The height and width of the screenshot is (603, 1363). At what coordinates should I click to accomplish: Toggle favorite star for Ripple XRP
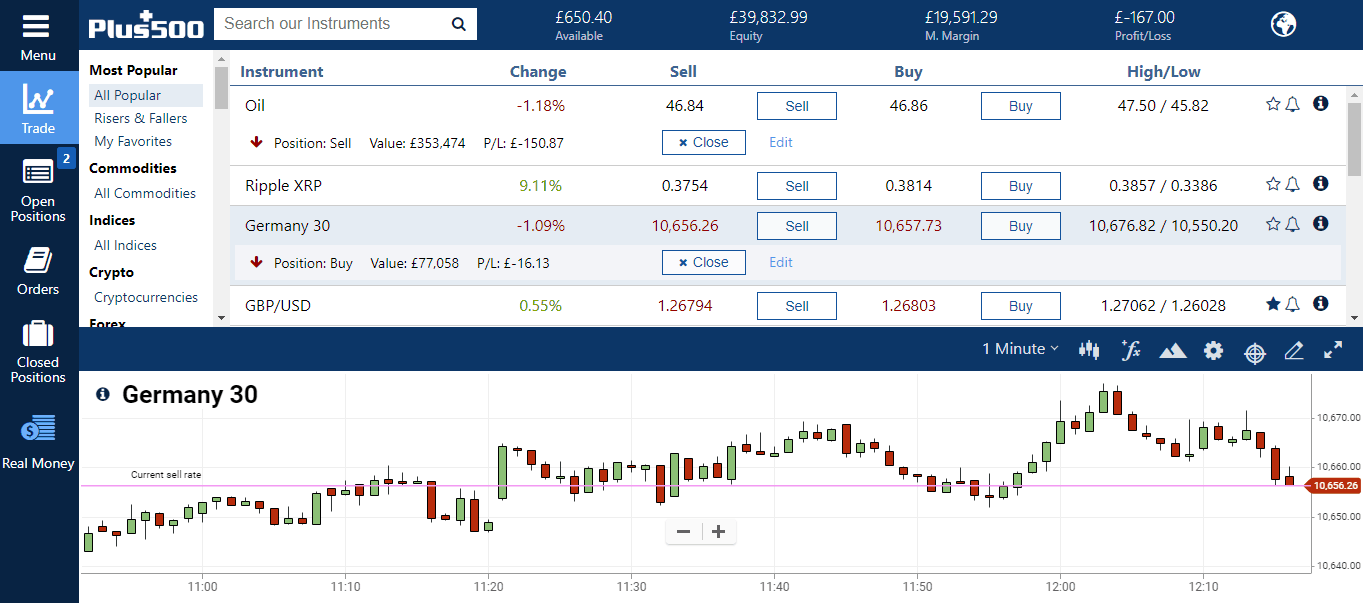(1273, 184)
